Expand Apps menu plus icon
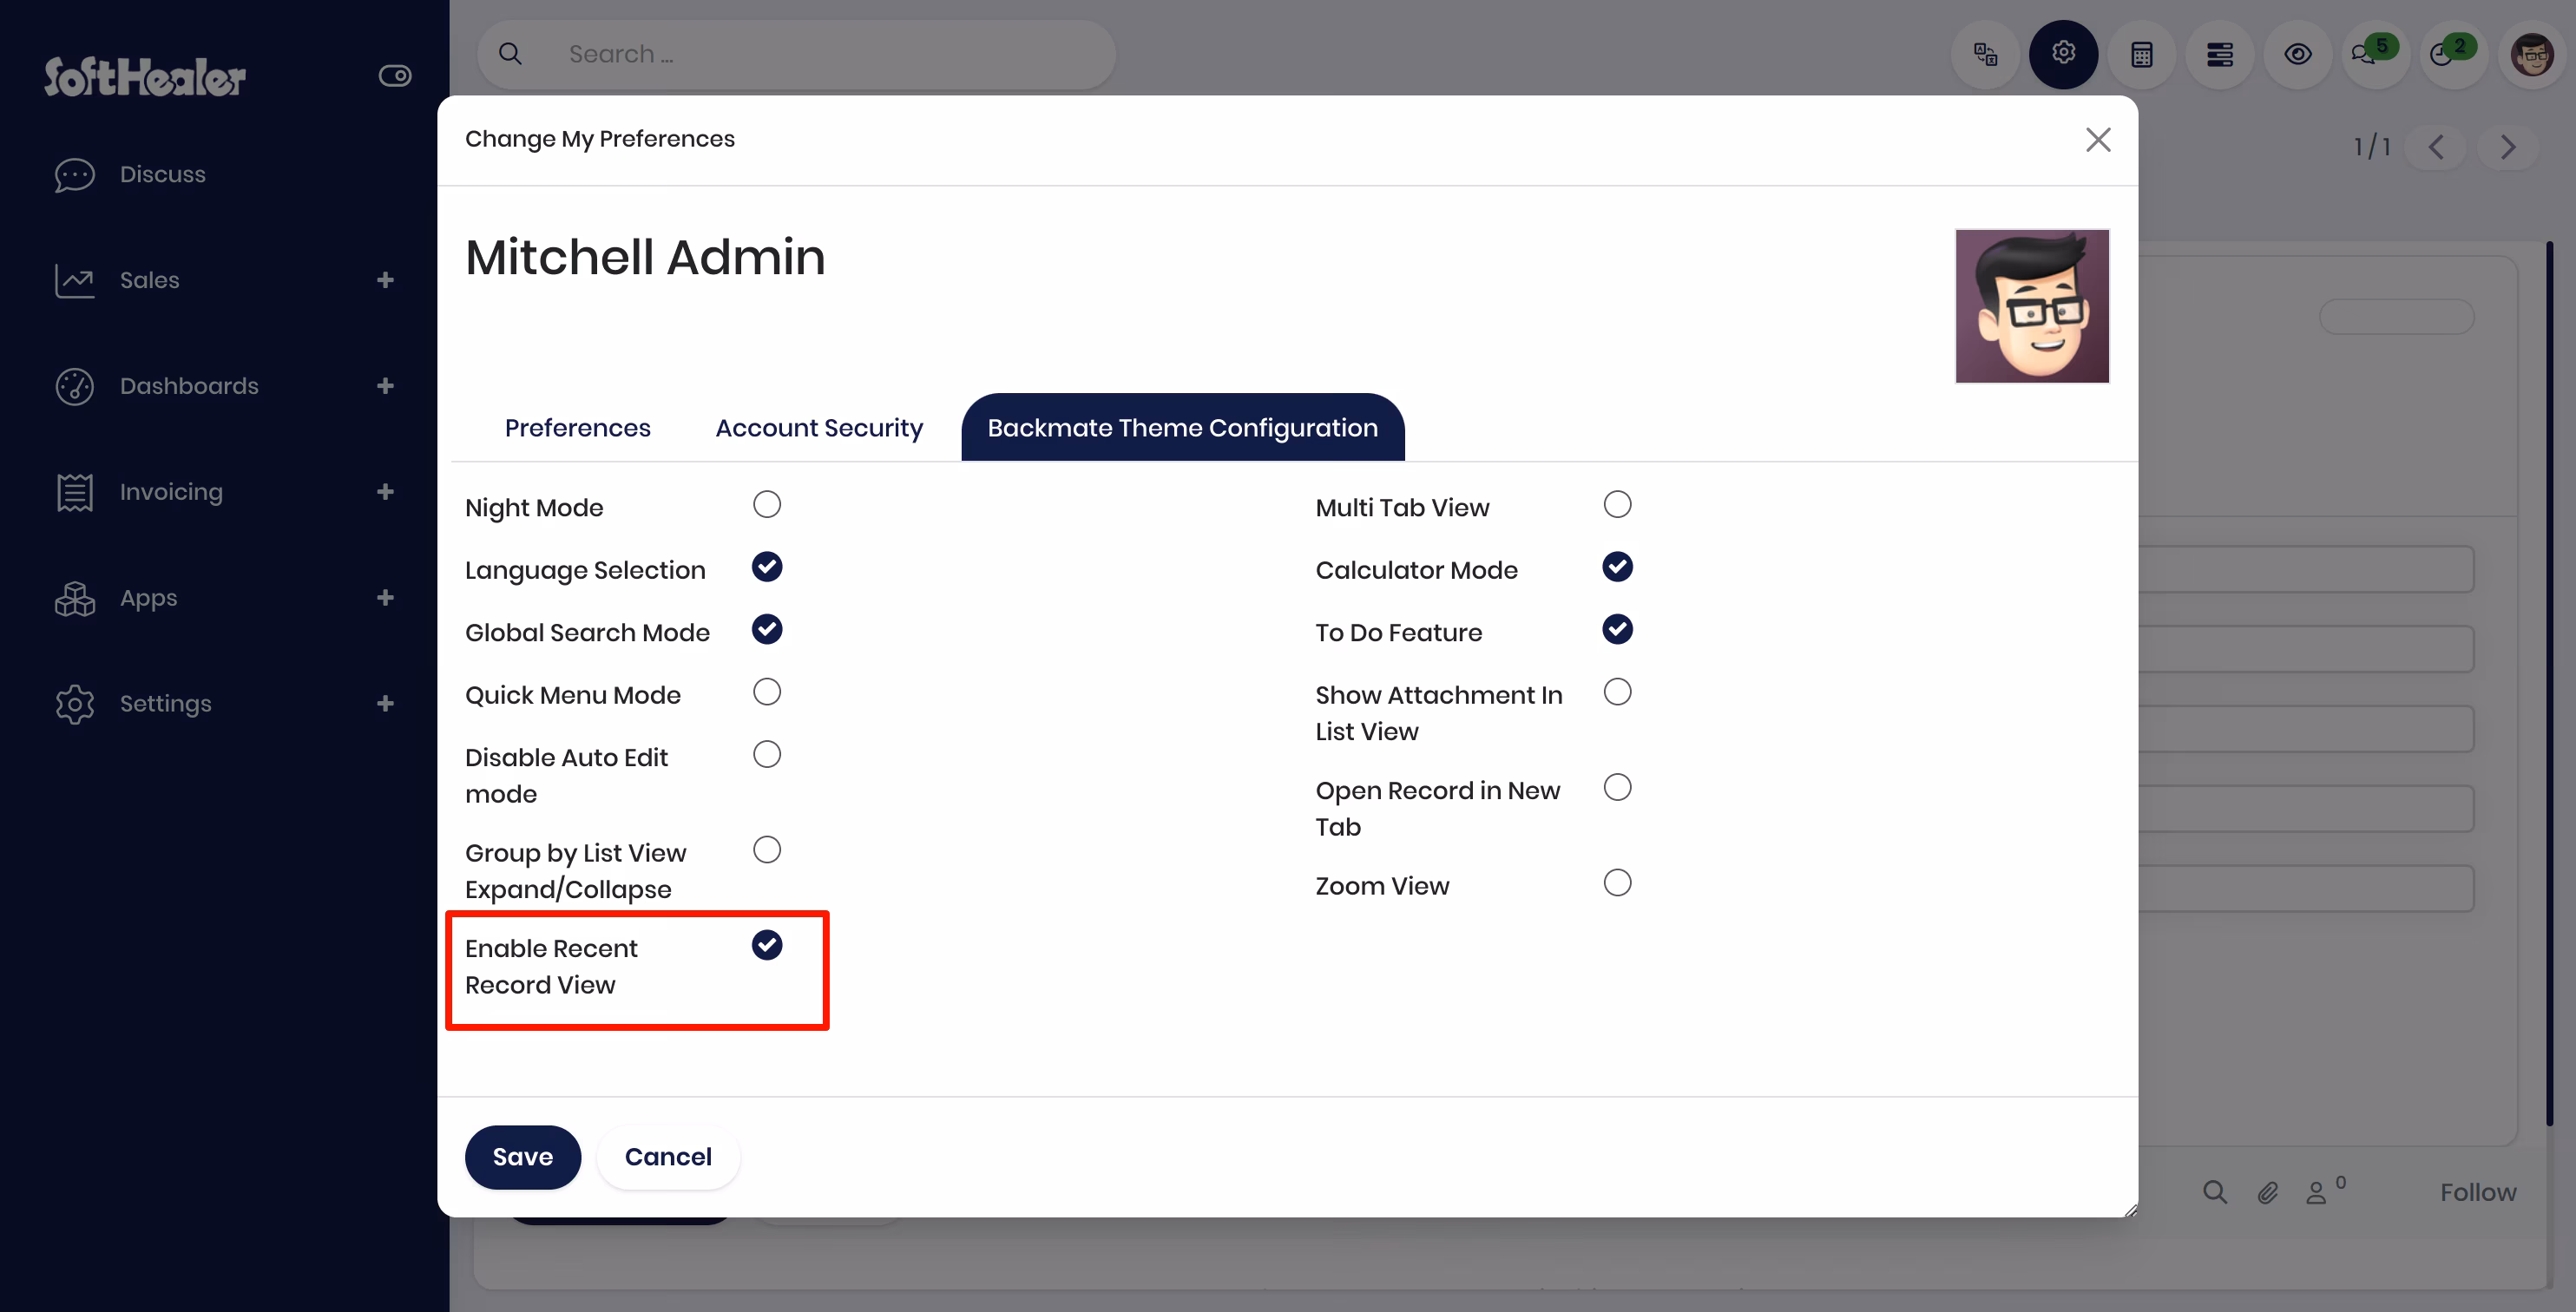2576x1312 pixels. click(x=385, y=599)
